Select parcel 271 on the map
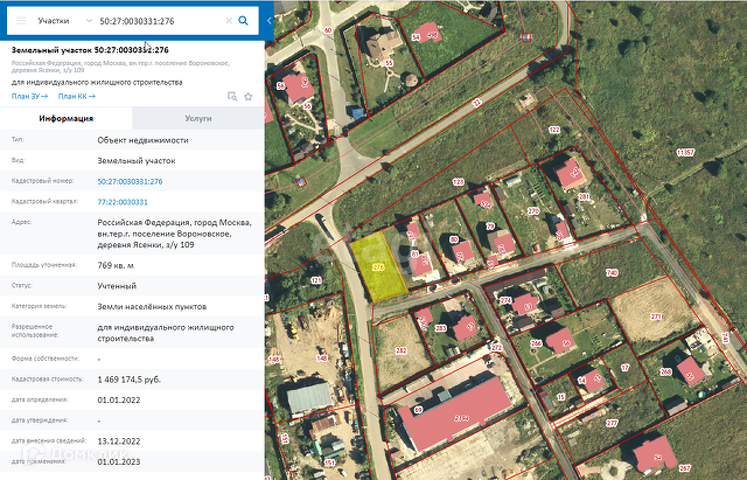Image resolution: width=747 pixels, height=480 pixels. 656,317
